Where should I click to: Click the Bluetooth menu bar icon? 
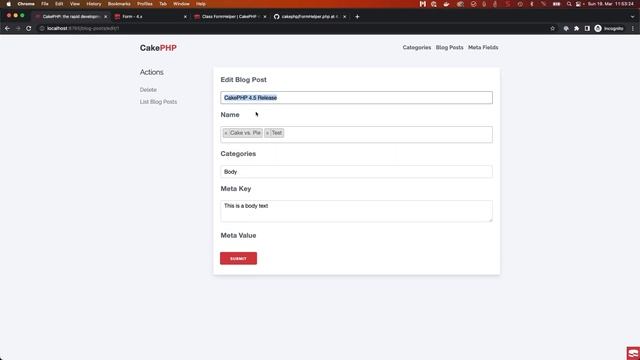[x=531, y=4]
